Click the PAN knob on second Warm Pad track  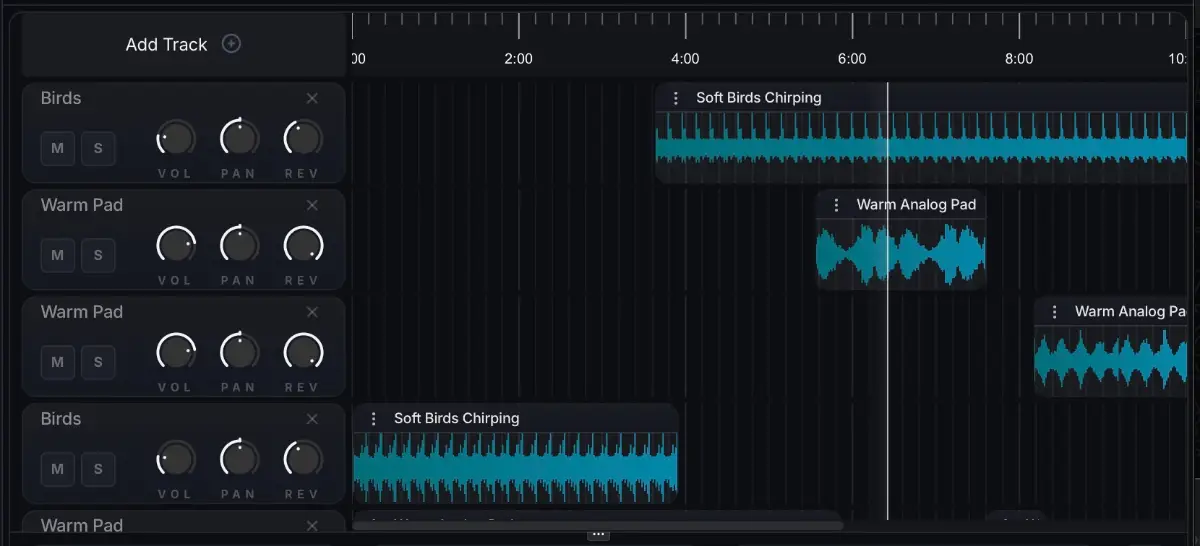tap(239, 352)
